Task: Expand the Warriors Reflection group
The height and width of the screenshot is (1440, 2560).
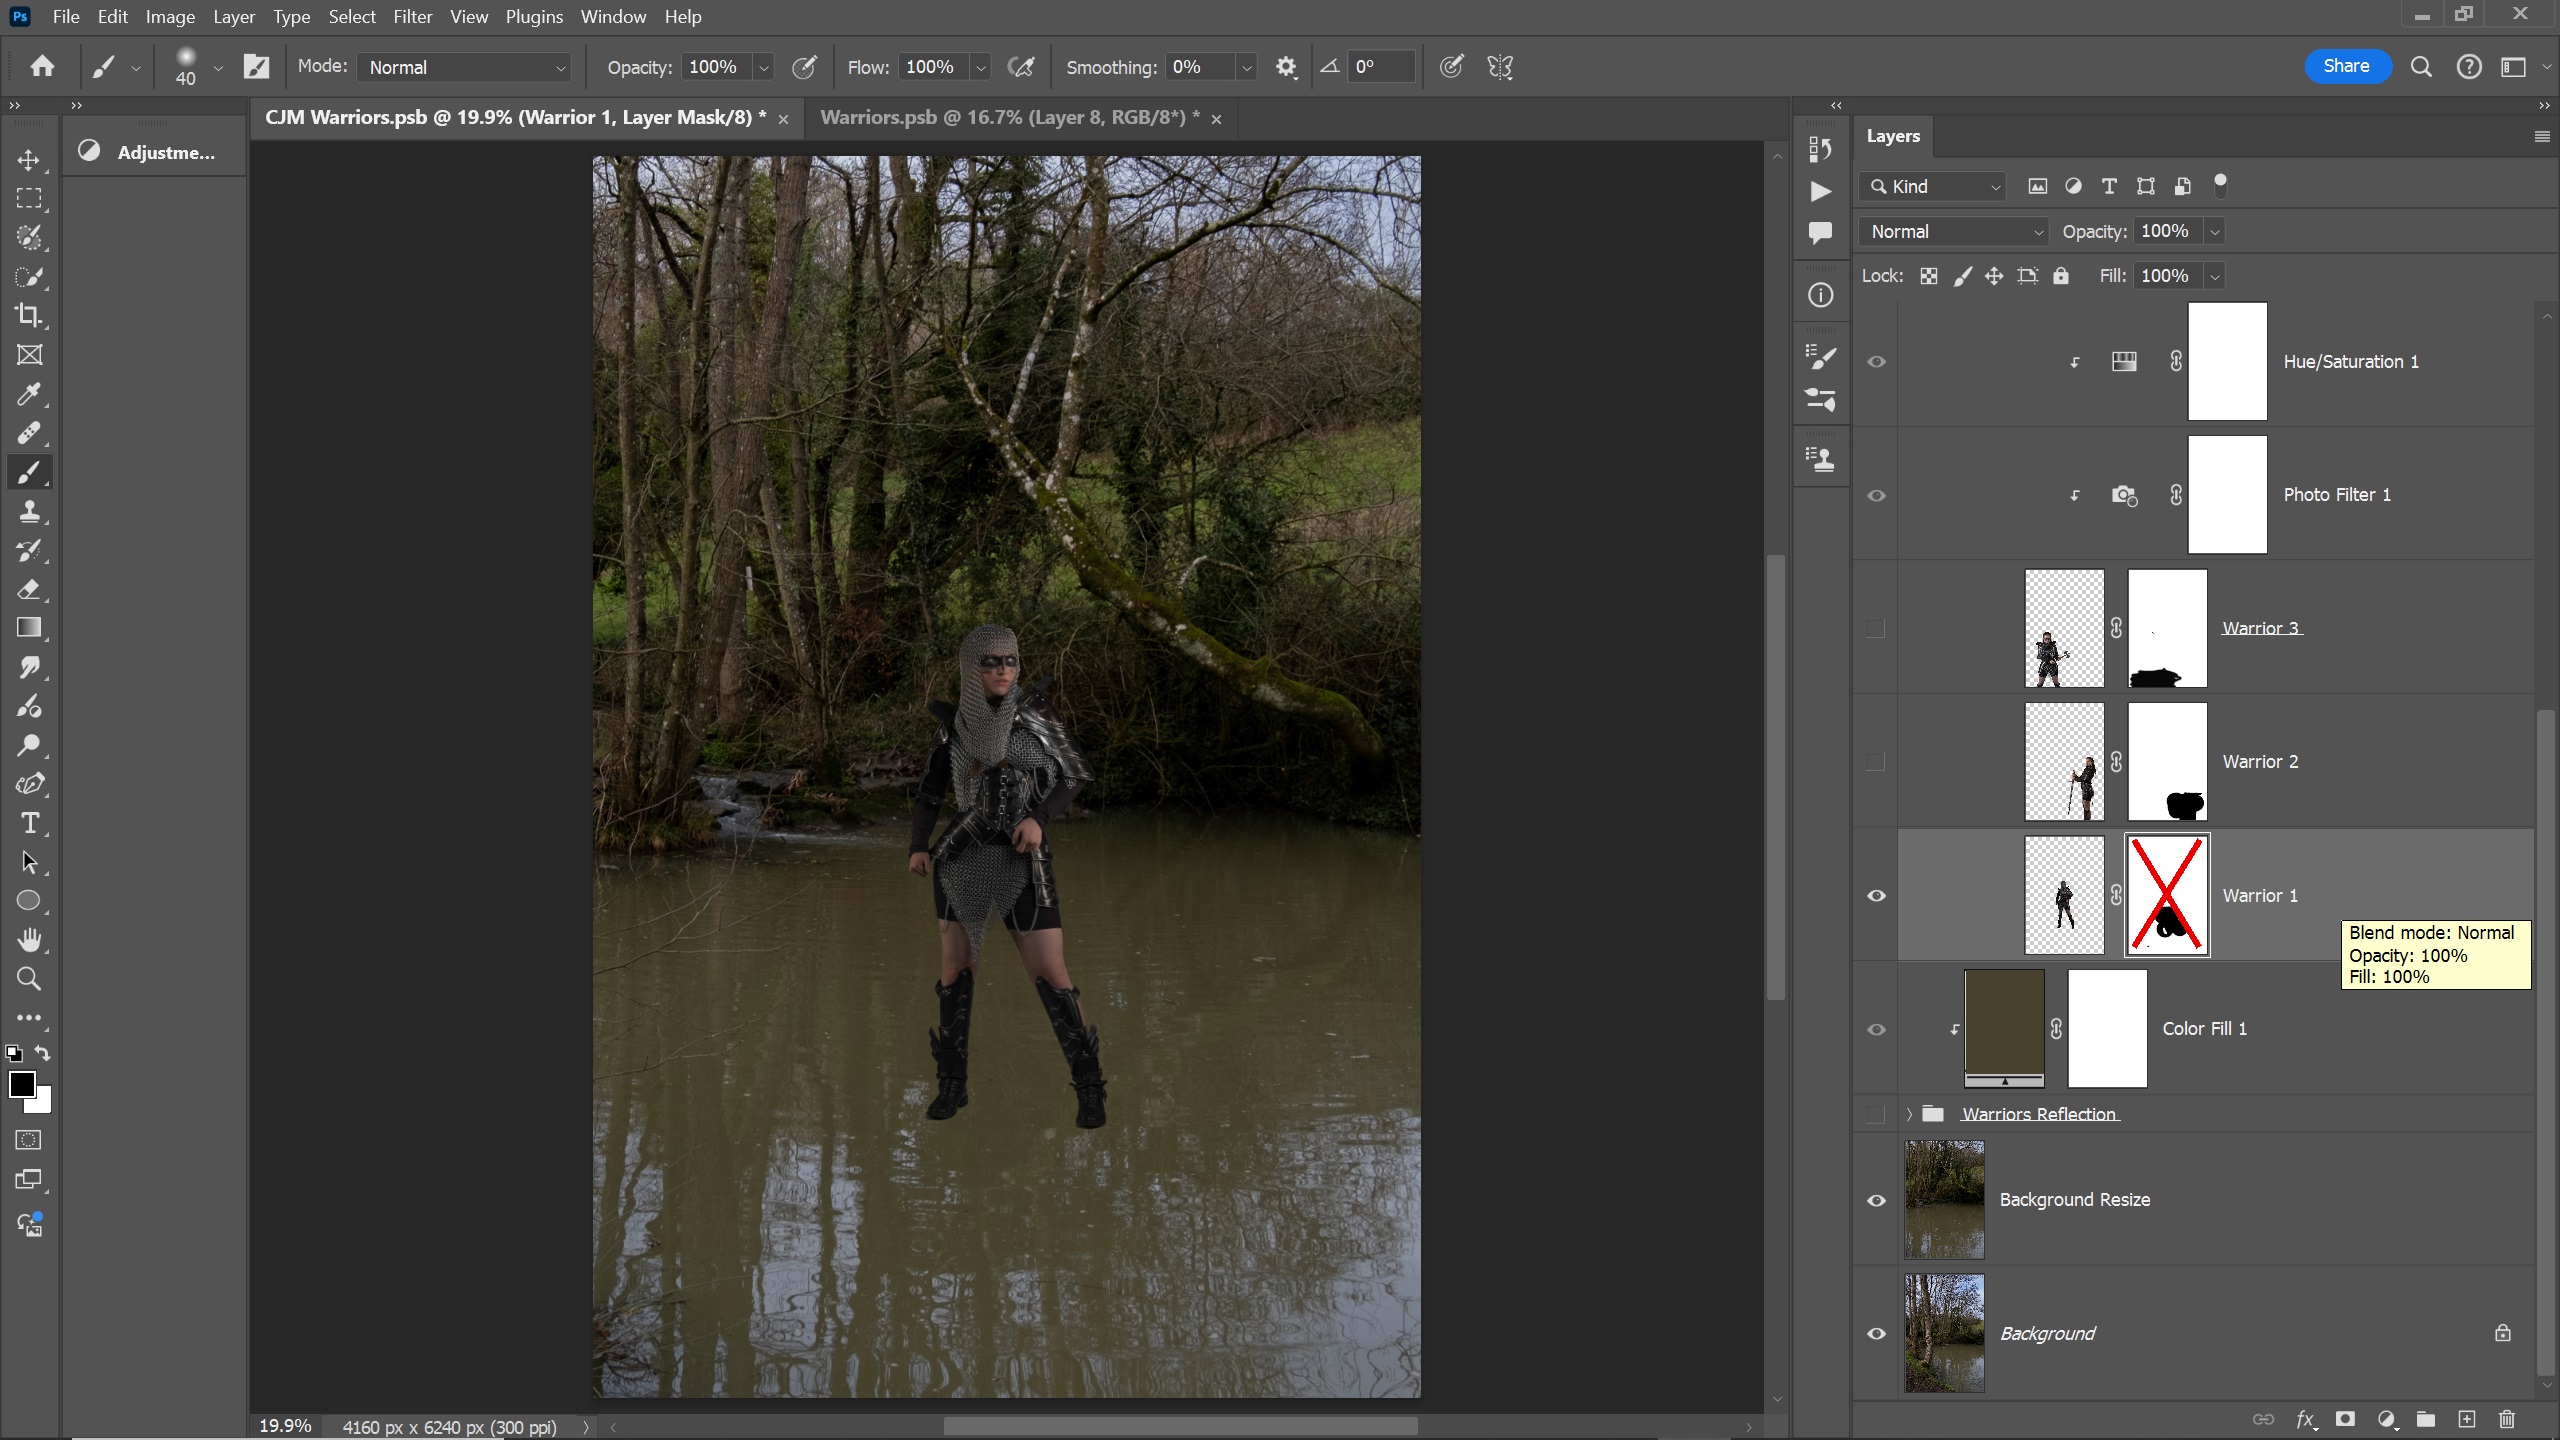Action: 1909,1114
